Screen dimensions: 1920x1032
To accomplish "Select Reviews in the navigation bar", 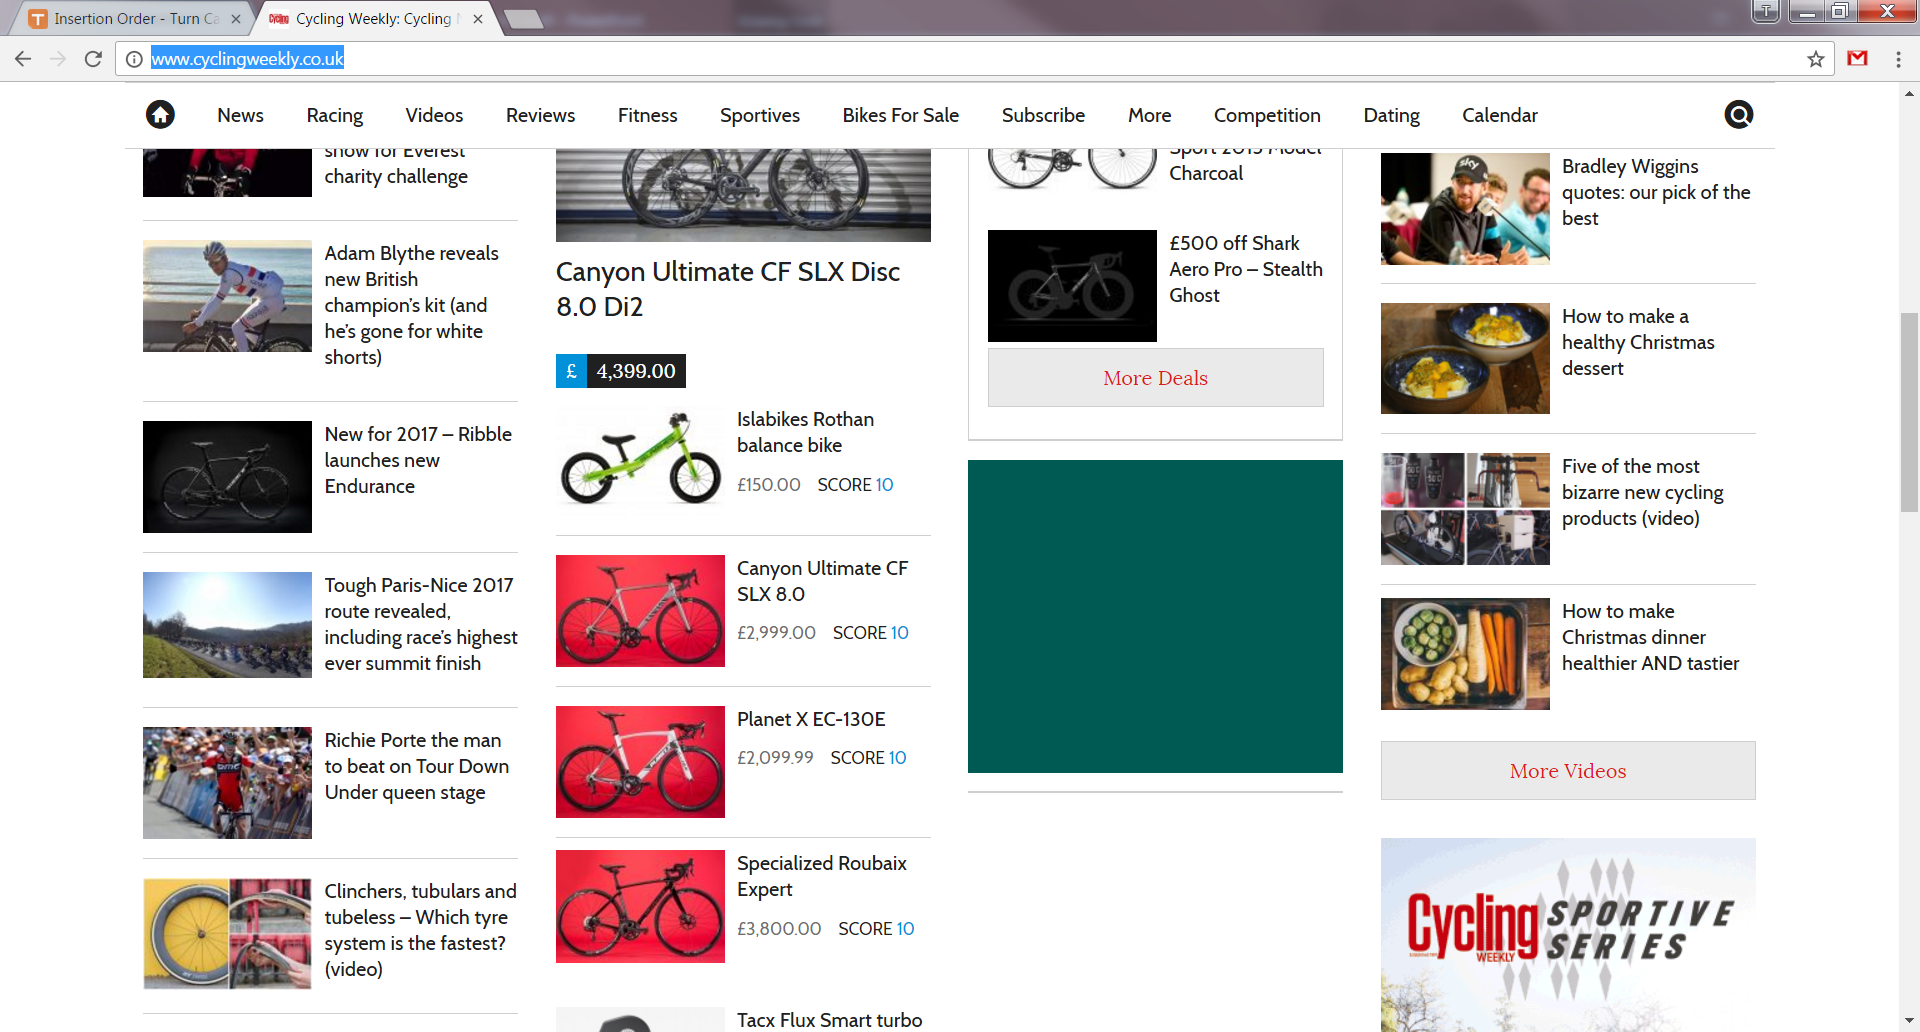I will (540, 115).
